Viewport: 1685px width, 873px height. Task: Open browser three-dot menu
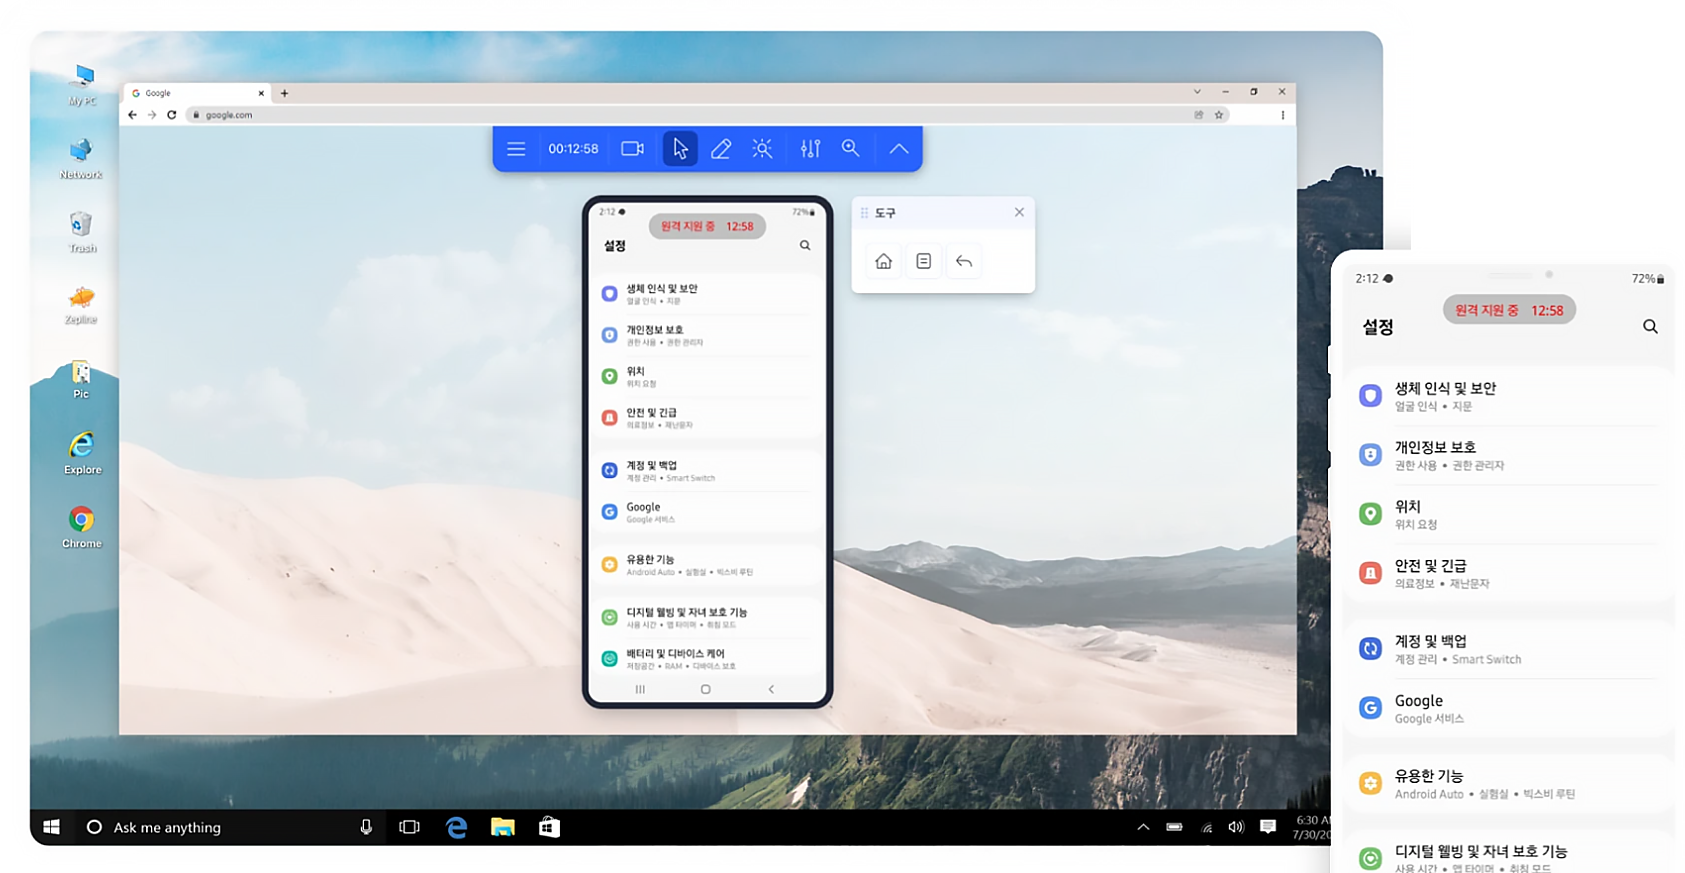[1283, 115]
